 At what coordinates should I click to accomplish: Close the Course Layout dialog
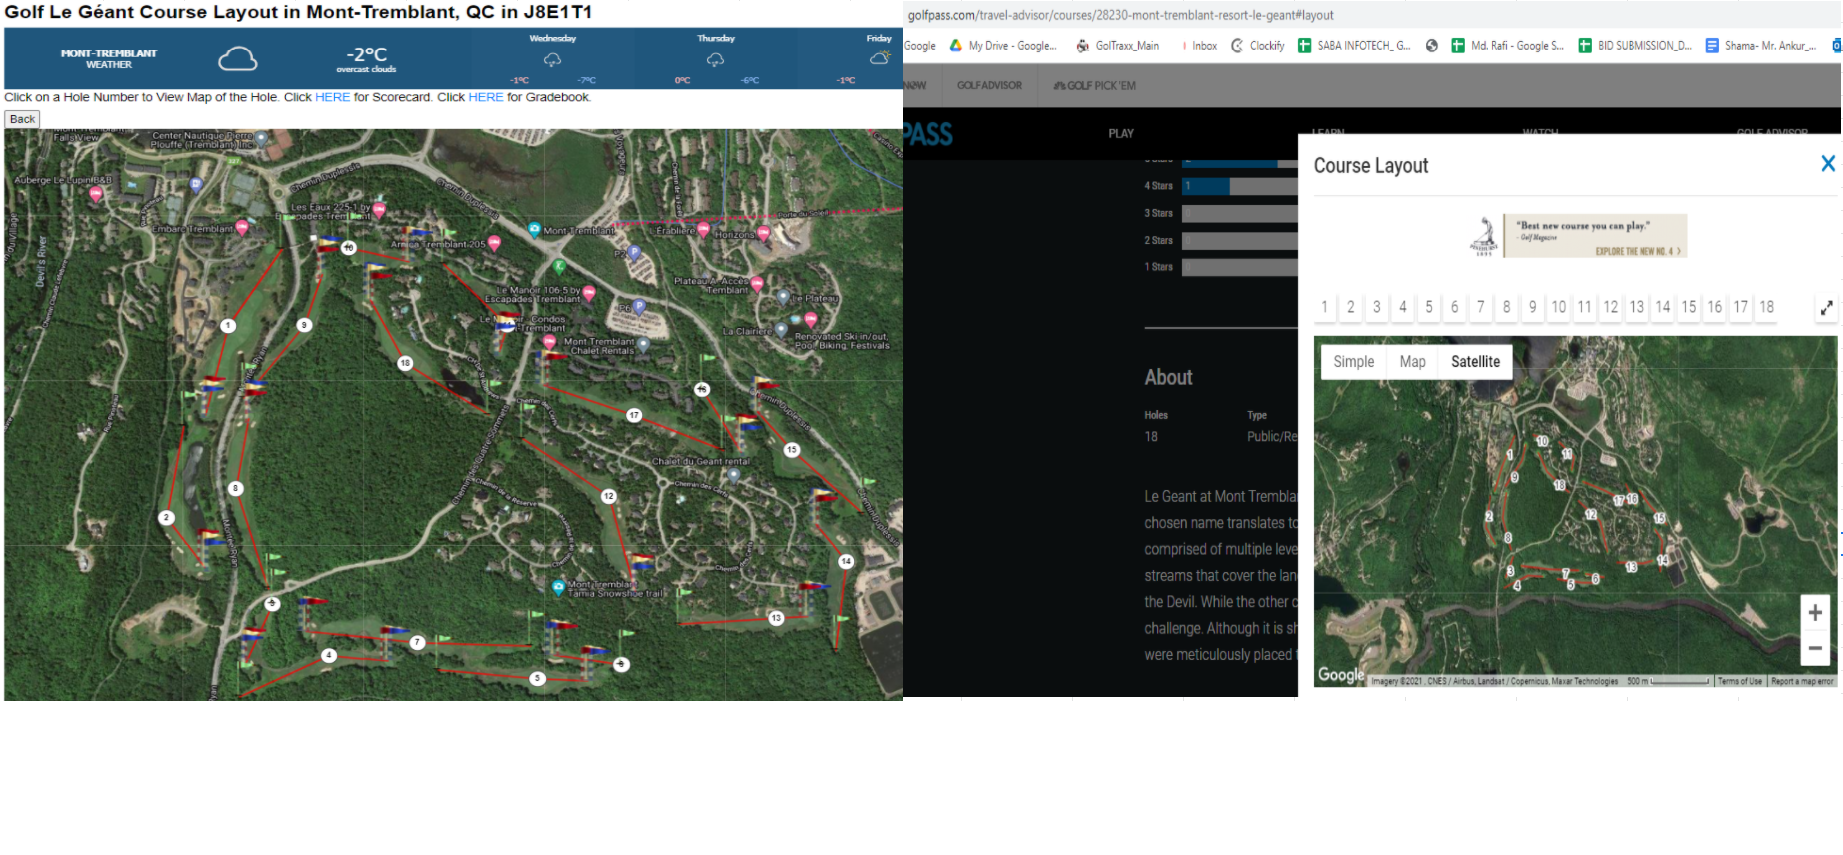pyautogui.click(x=1828, y=163)
